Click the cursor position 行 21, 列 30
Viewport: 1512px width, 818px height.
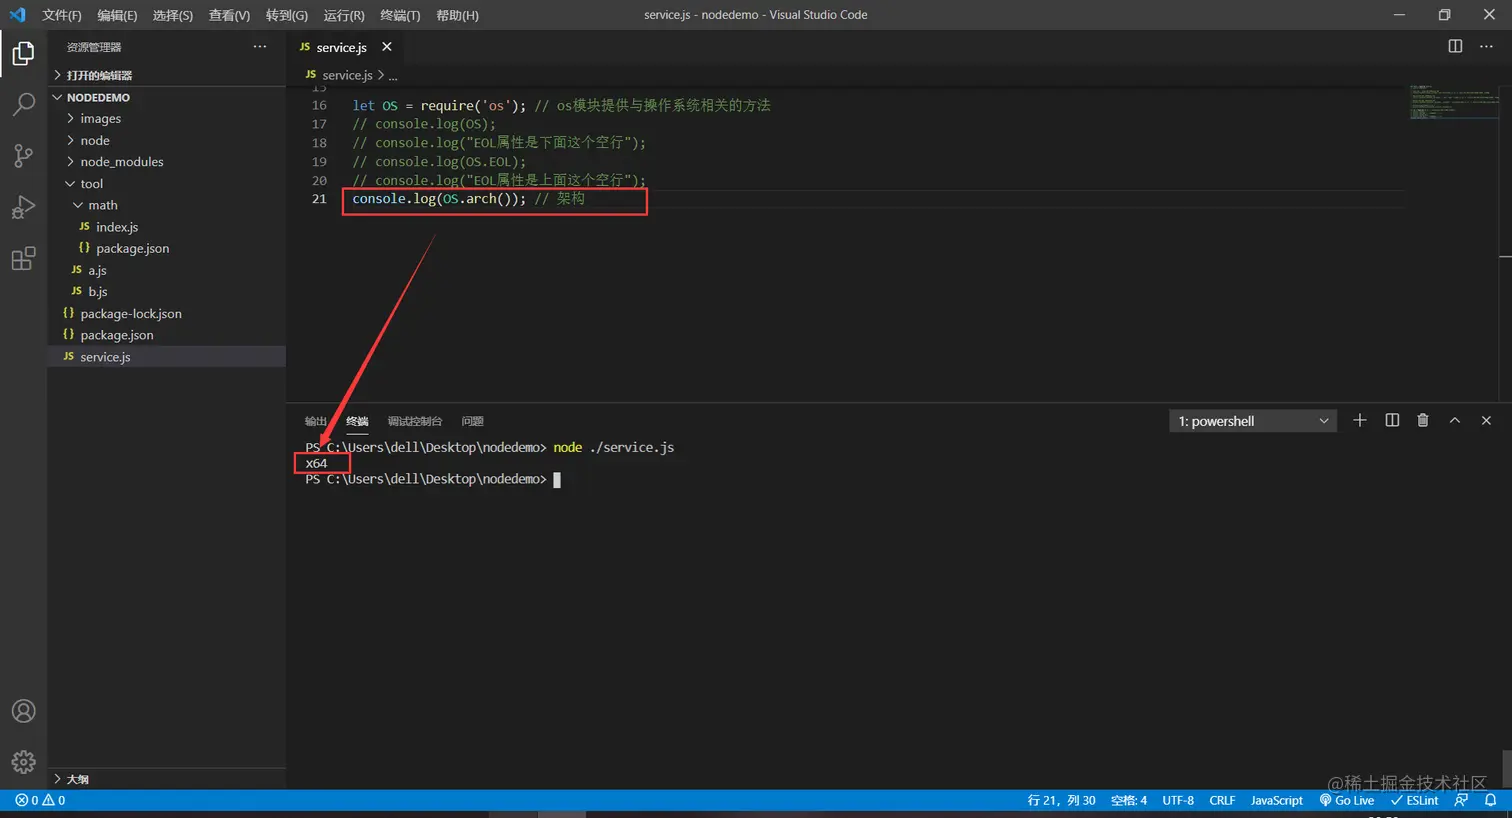coord(1061,800)
